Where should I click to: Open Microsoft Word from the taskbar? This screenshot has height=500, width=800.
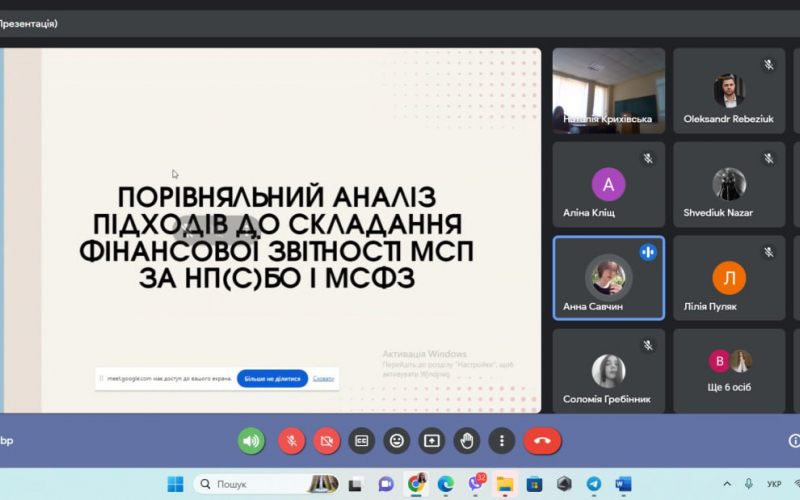(623, 484)
